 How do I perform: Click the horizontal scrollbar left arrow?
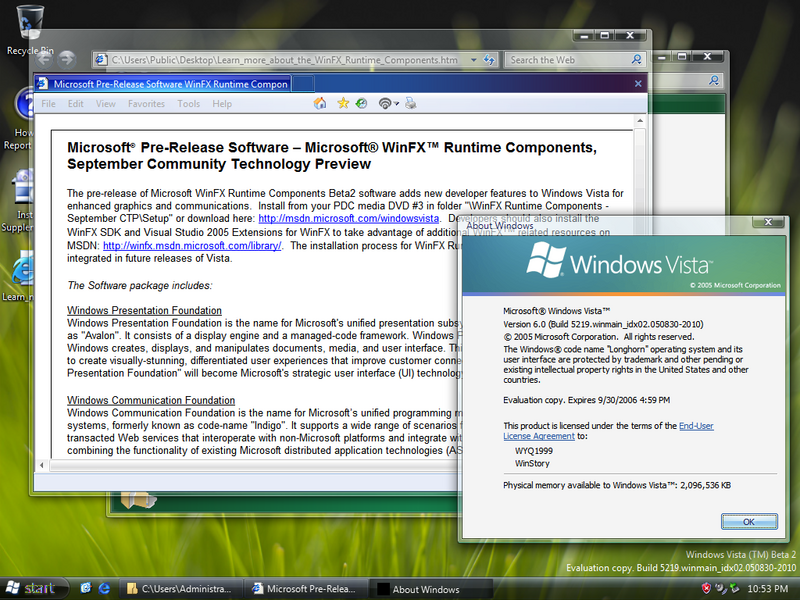41,465
